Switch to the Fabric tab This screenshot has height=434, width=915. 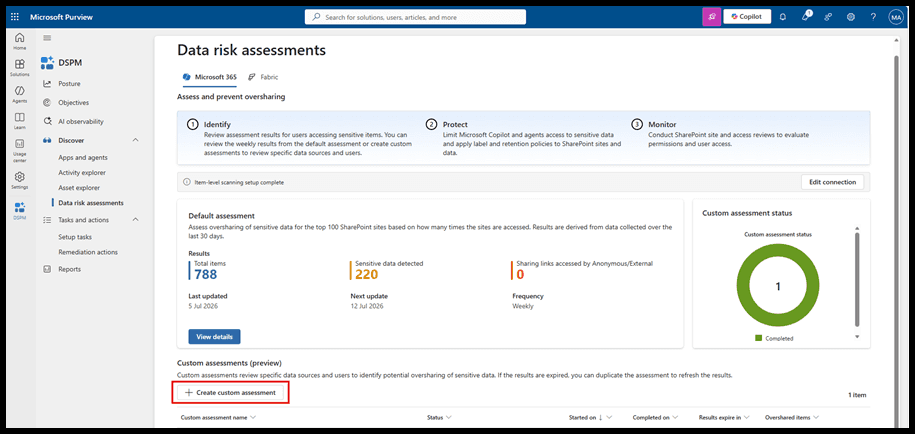(x=264, y=76)
